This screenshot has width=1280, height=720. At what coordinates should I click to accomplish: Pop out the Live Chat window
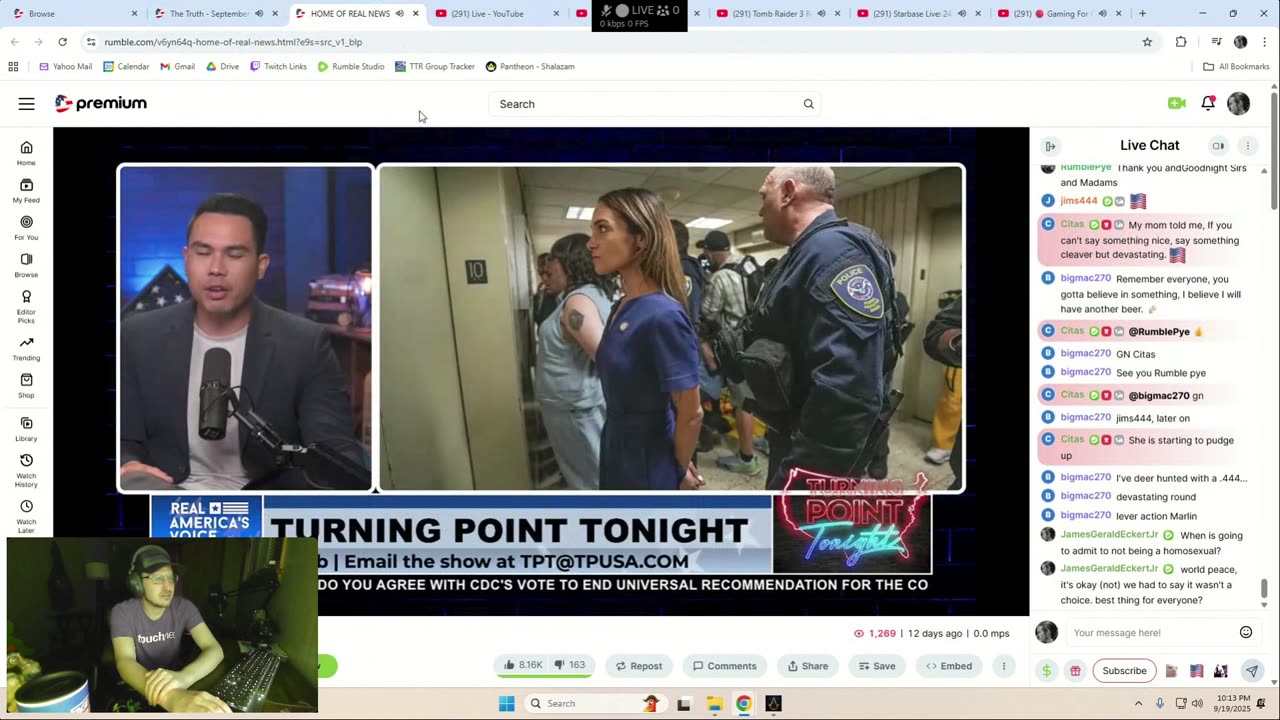pyautogui.click(x=1218, y=146)
